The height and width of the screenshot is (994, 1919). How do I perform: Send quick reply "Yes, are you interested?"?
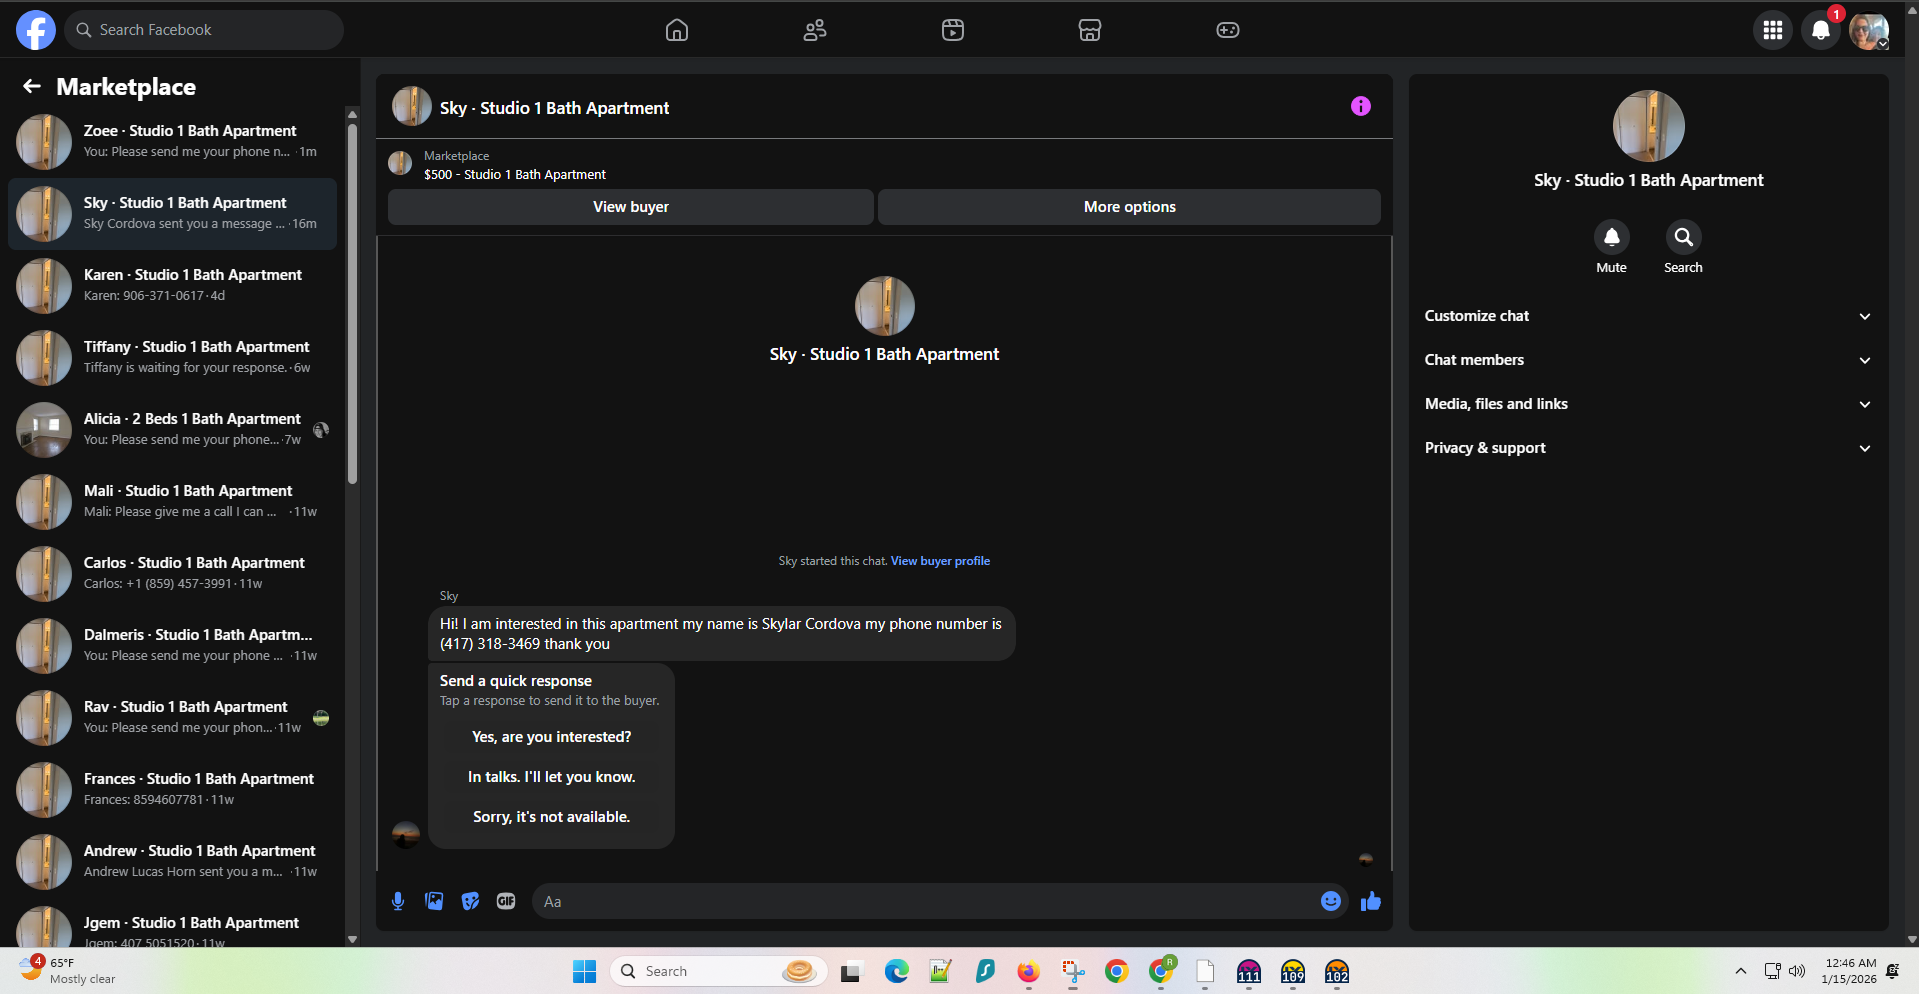[x=552, y=737]
